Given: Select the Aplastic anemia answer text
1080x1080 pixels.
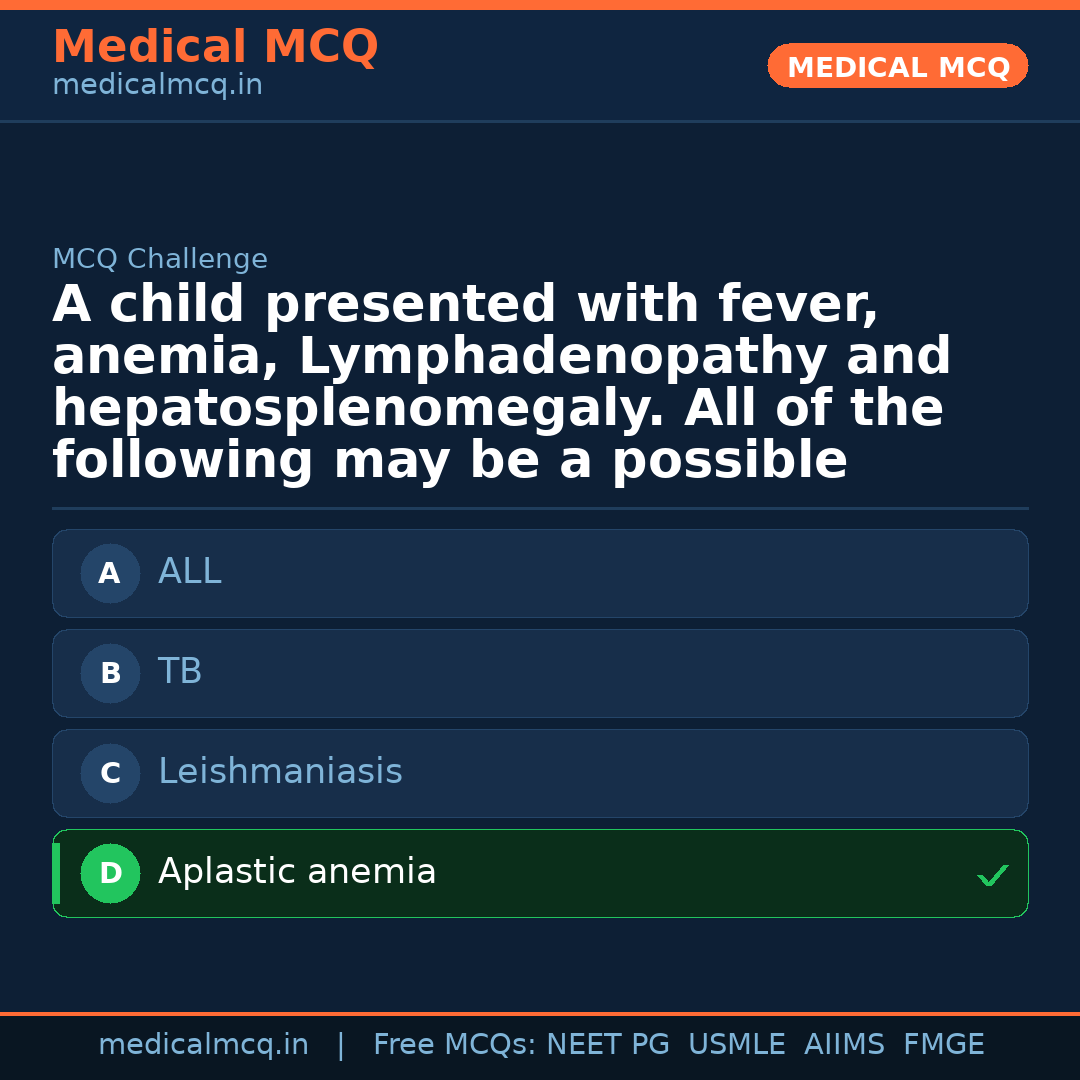Looking at the screenshot, I should tap(297, 872).
